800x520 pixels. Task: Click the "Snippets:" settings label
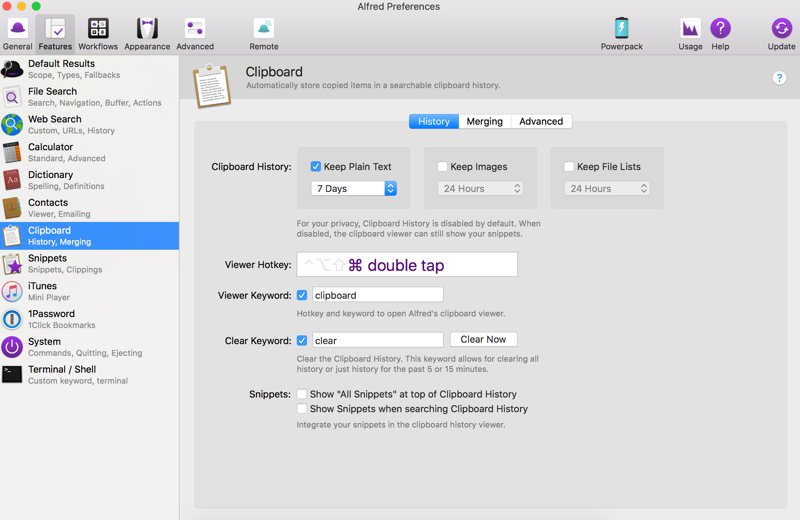pos(270,394)
